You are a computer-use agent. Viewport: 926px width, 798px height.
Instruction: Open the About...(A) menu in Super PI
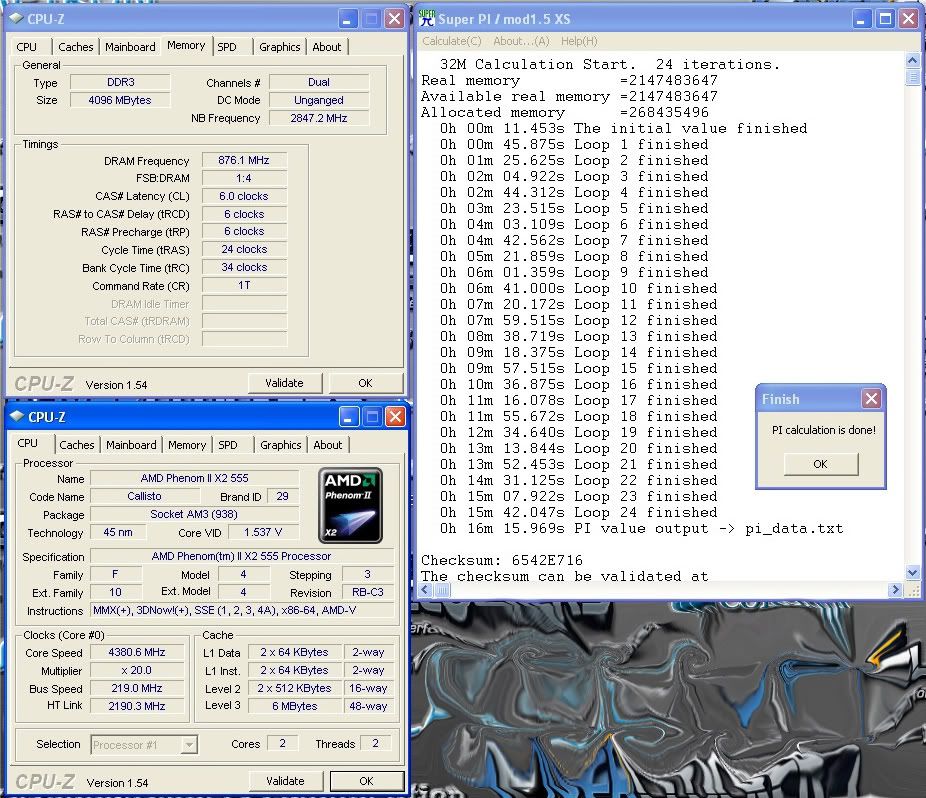pos(521,41)
